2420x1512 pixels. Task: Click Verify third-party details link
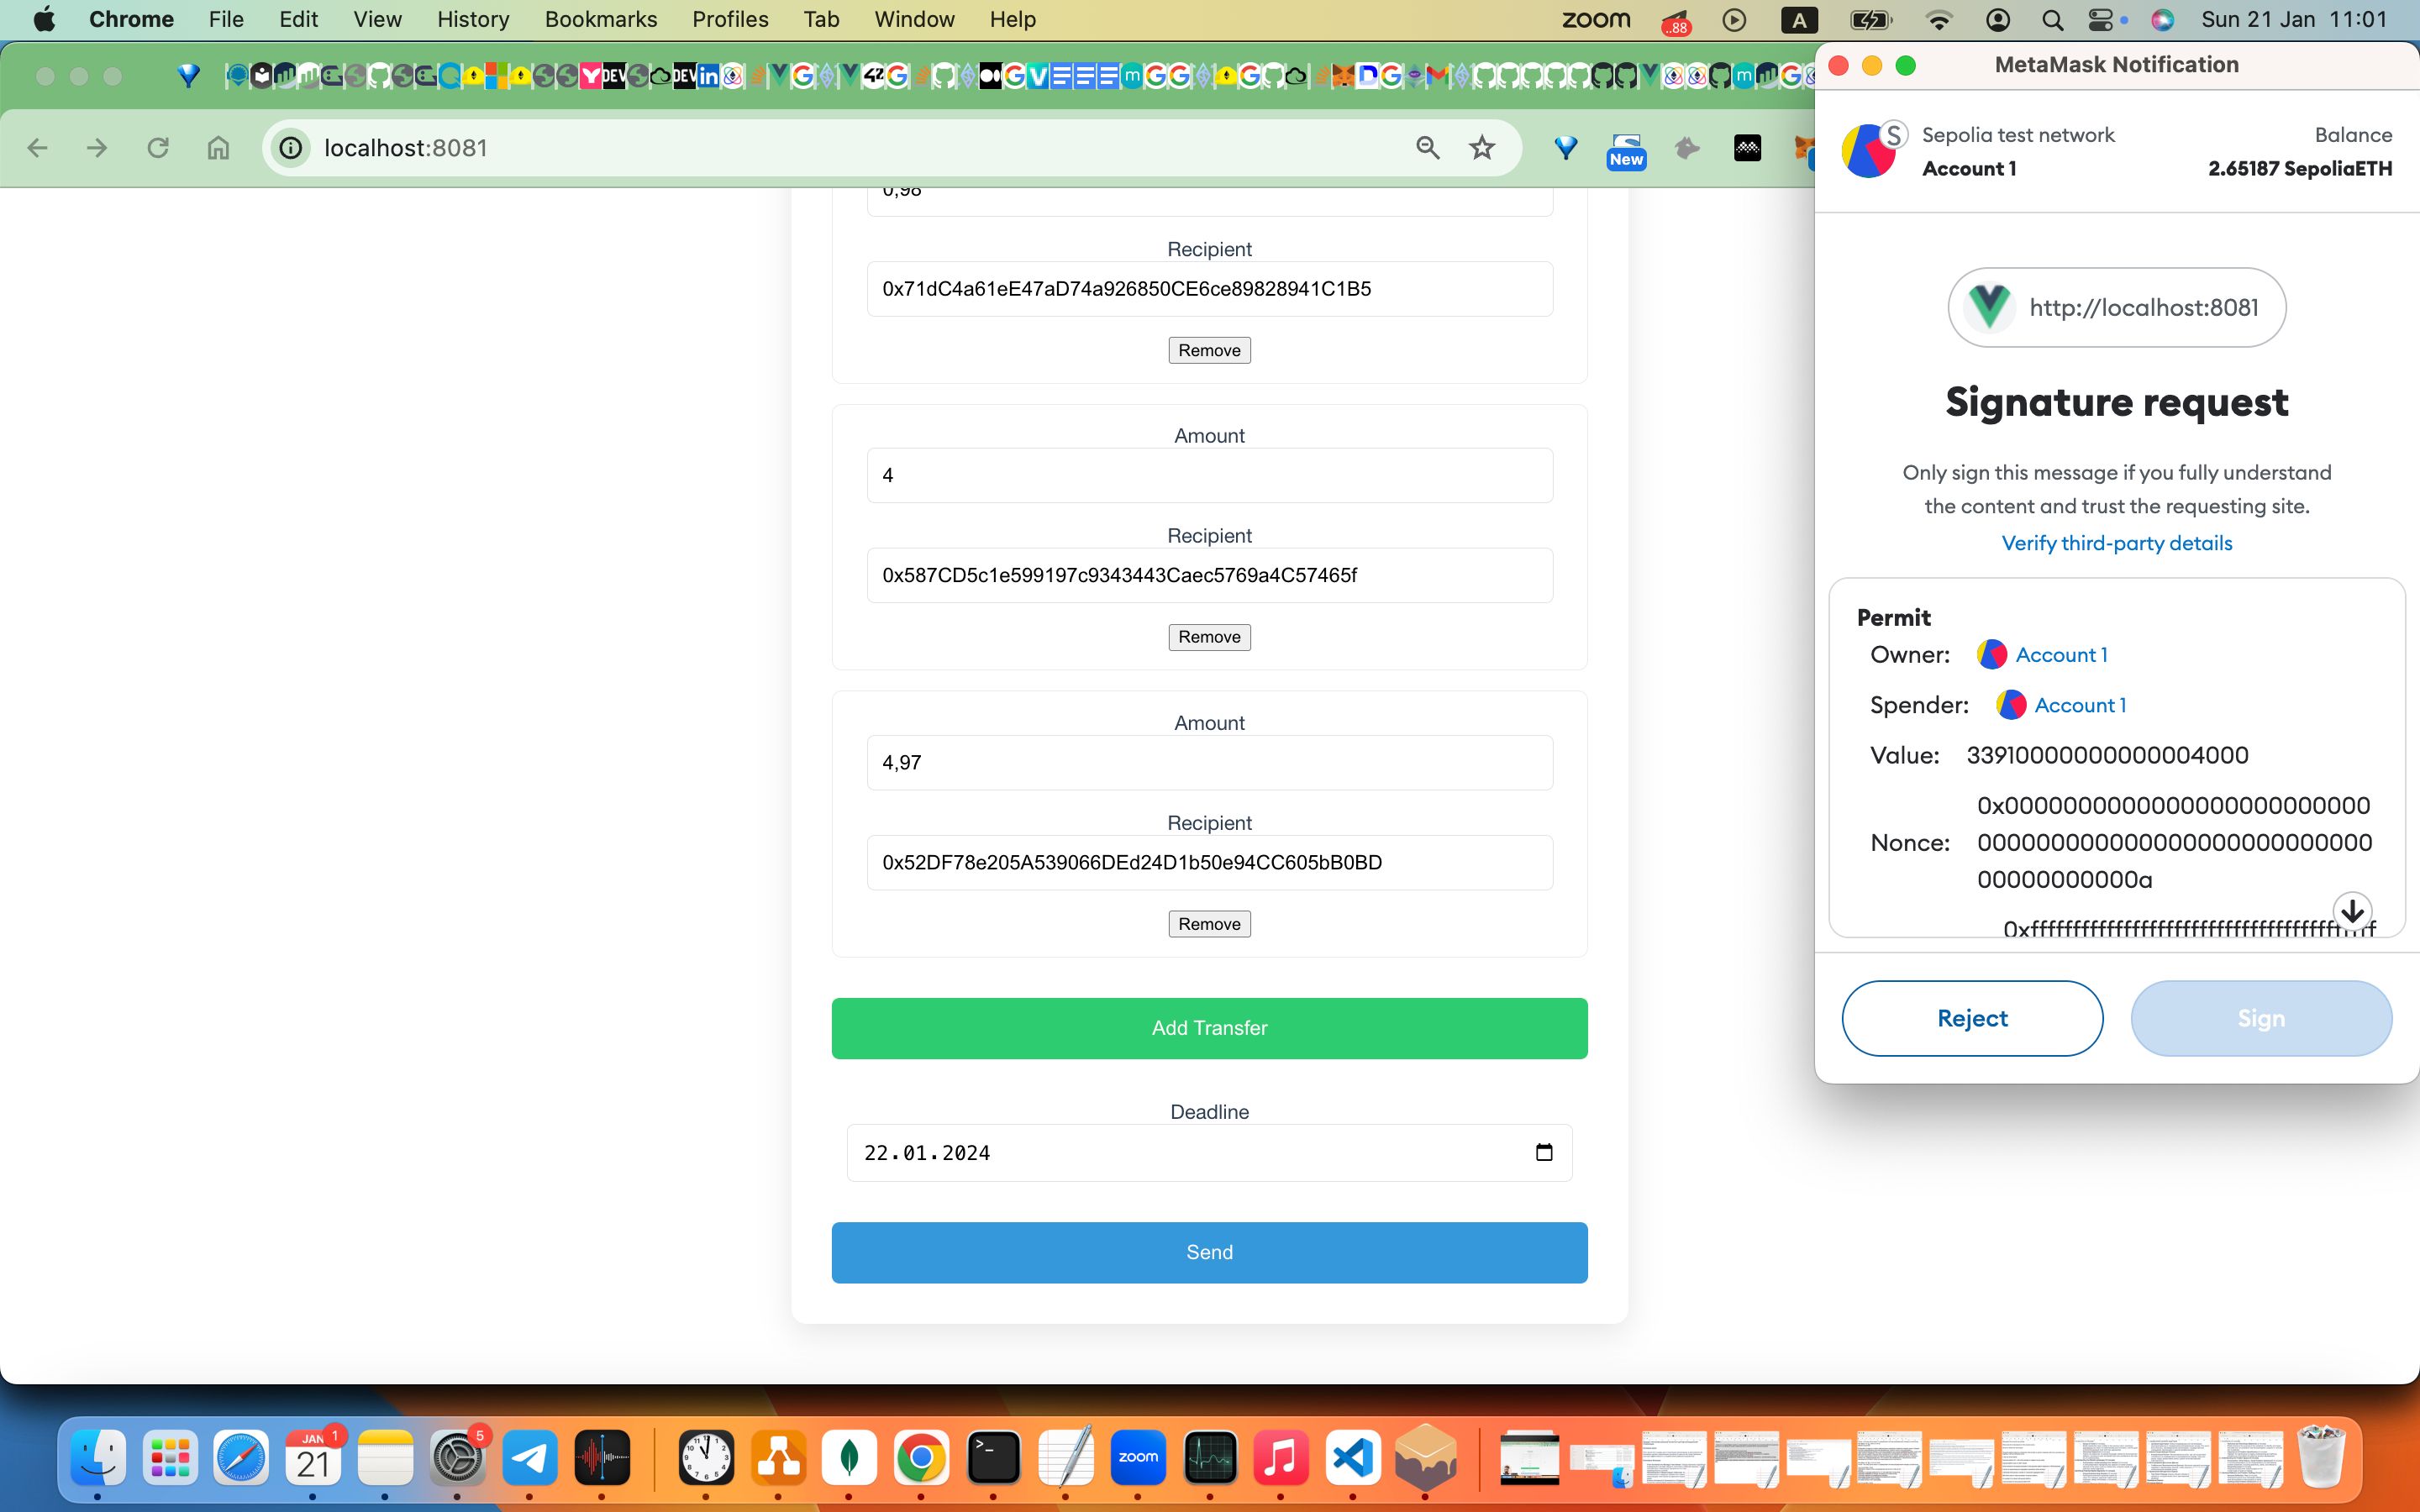[x=2115, y=542]
